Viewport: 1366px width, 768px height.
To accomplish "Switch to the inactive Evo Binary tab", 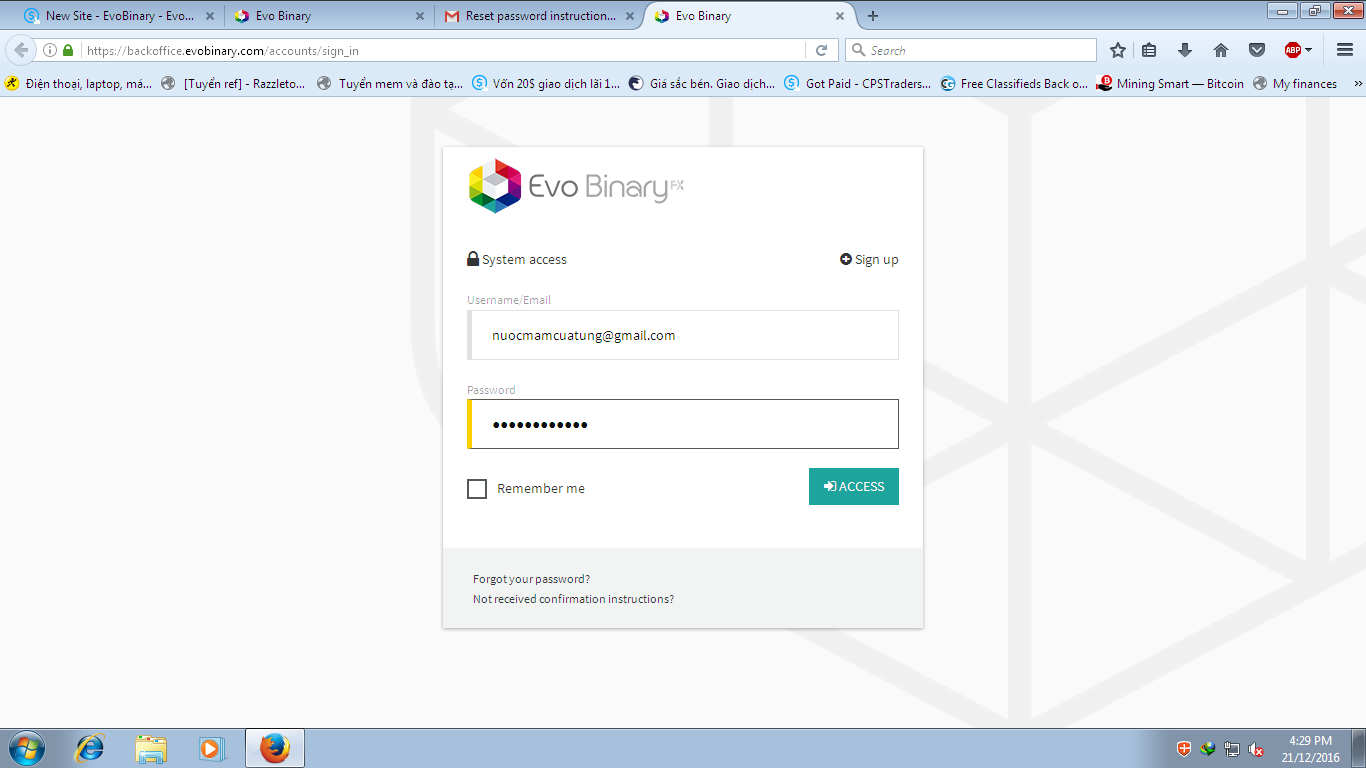I will coord(328,16).
